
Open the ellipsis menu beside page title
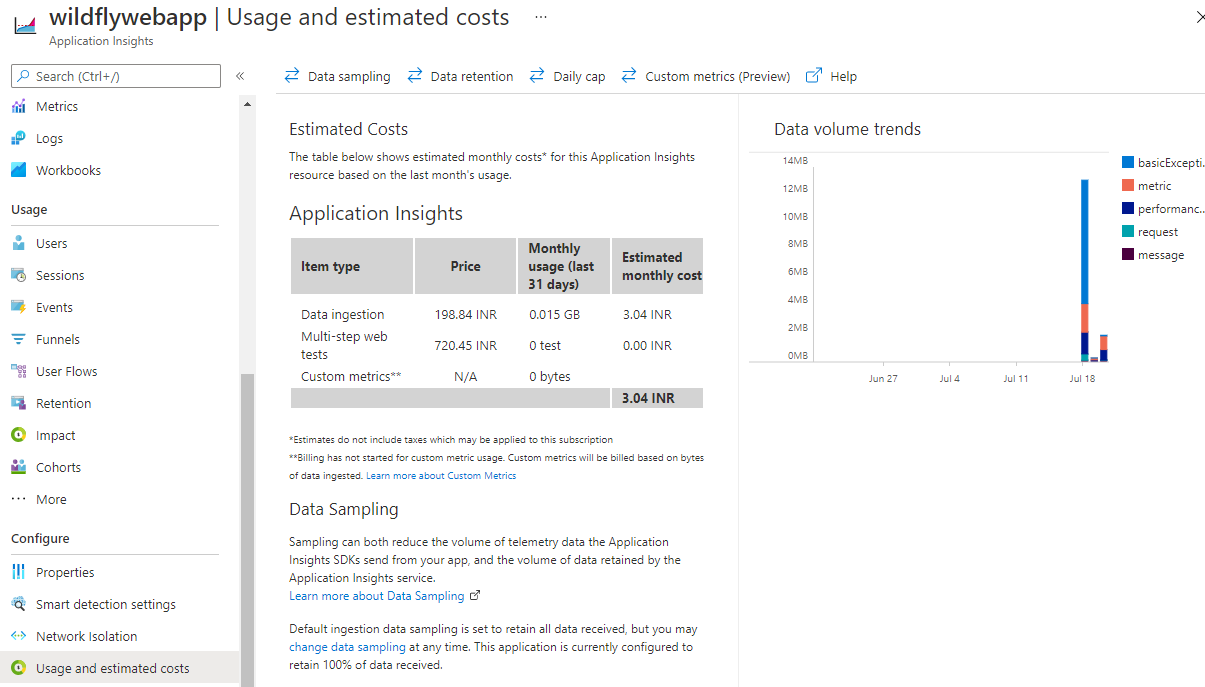541,18
